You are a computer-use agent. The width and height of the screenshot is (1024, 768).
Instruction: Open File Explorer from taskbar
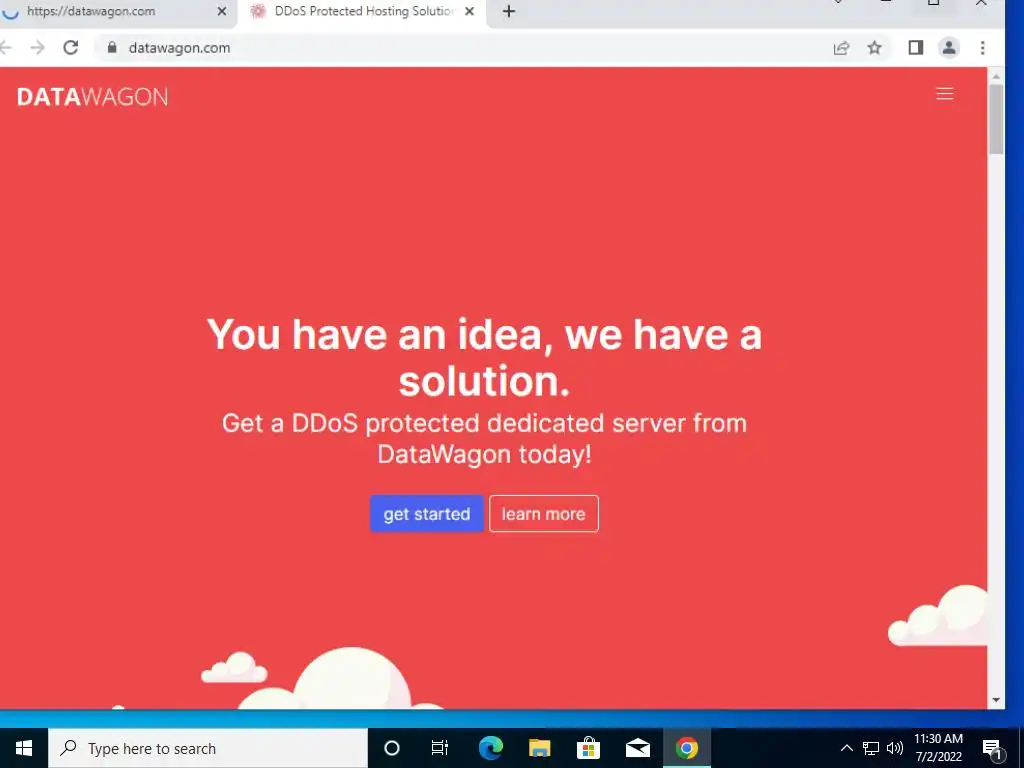[539, 748]
